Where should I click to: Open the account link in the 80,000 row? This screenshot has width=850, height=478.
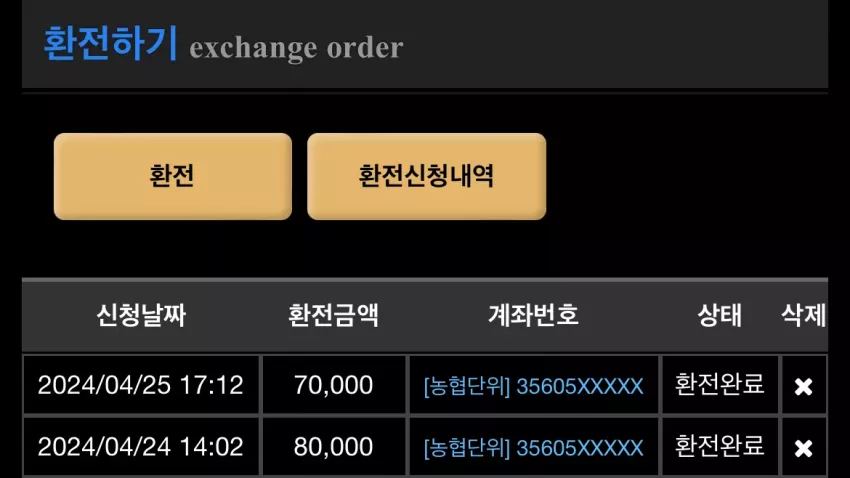pos(533,448)
